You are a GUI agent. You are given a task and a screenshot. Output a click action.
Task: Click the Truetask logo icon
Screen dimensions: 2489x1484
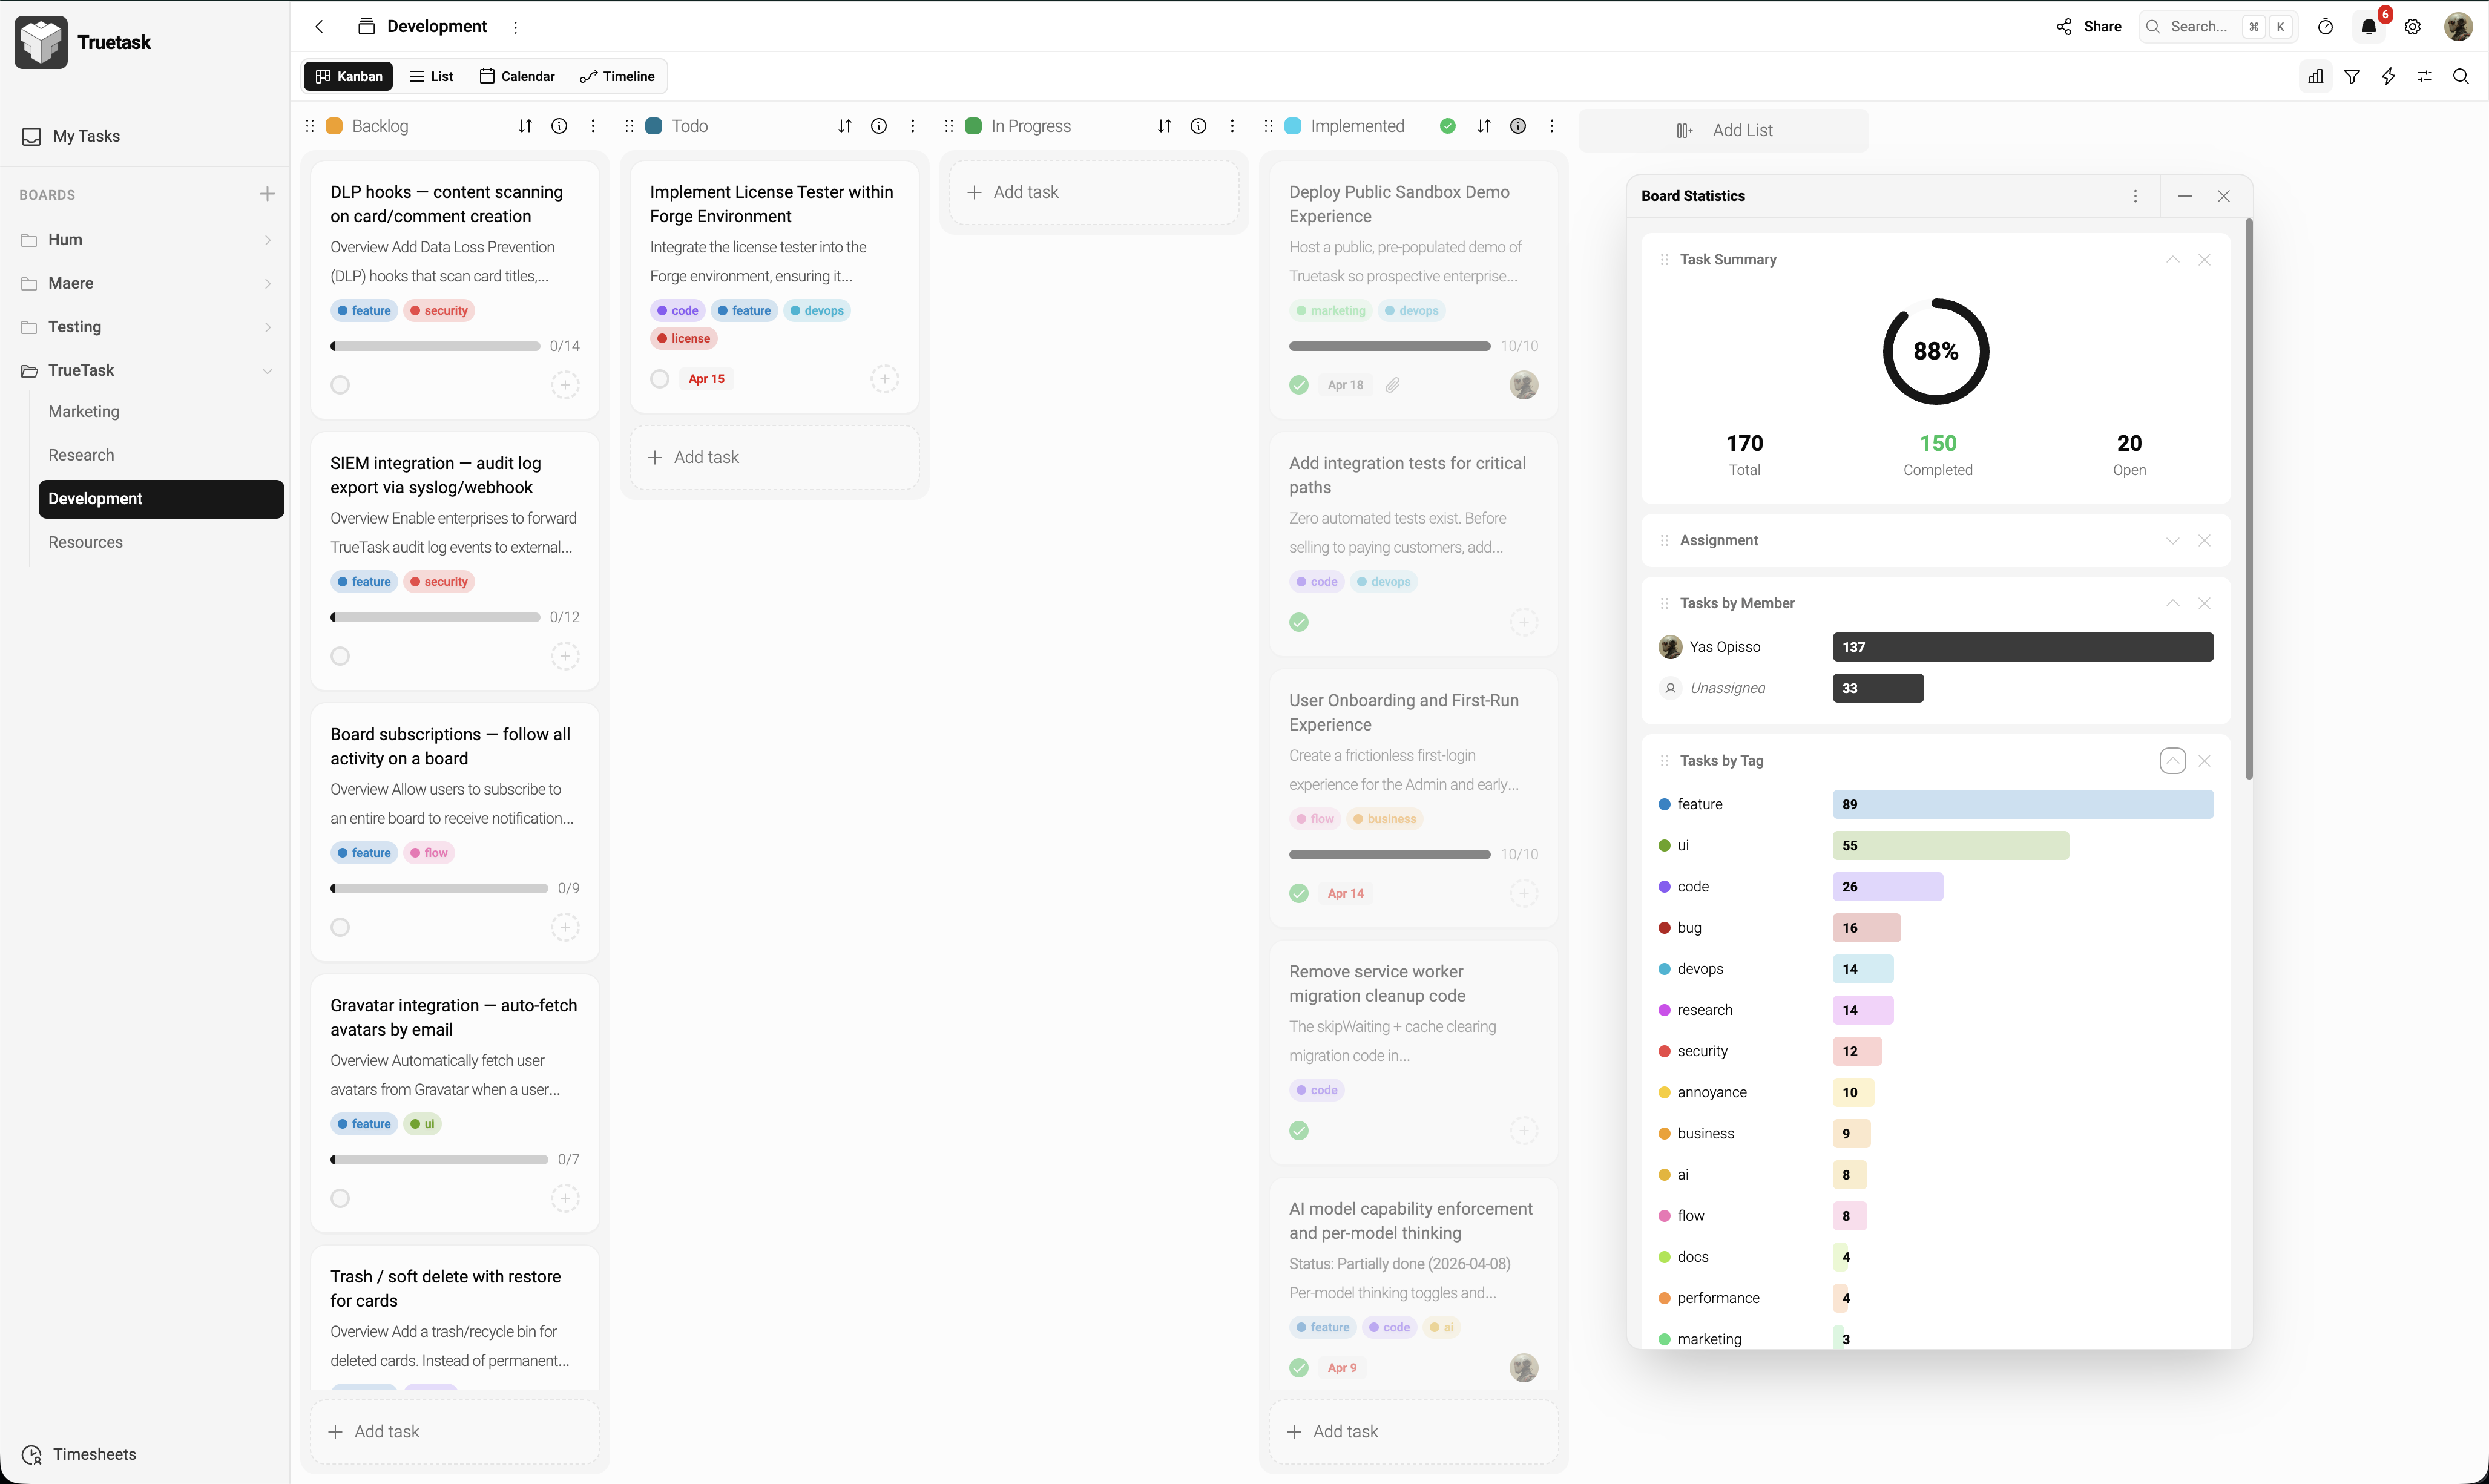[41, 42]
